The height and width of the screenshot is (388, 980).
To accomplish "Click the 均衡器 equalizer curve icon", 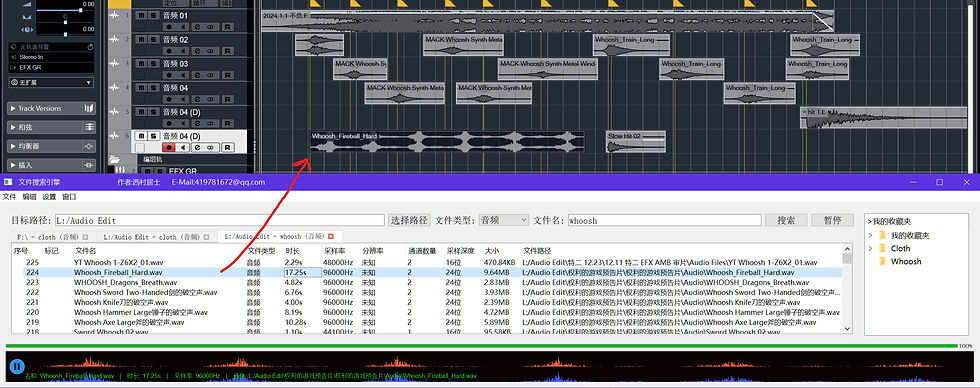I will [89, 146].
